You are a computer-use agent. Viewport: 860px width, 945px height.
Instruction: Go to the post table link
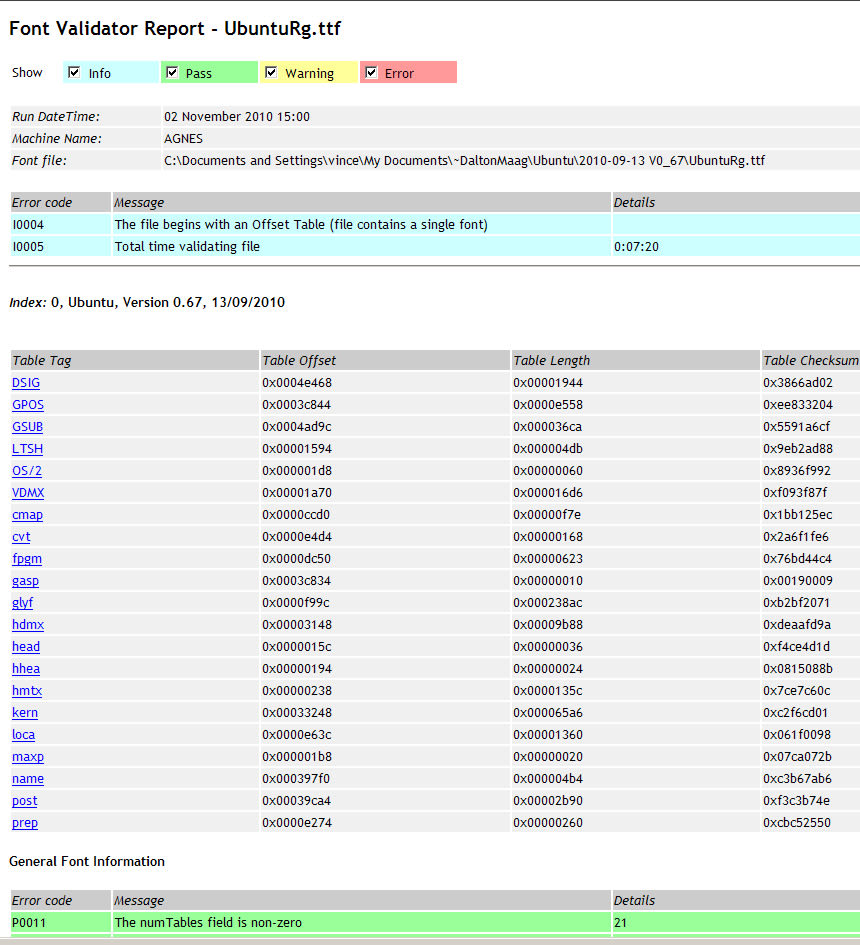pyautogui.click(x=25, y=800)
